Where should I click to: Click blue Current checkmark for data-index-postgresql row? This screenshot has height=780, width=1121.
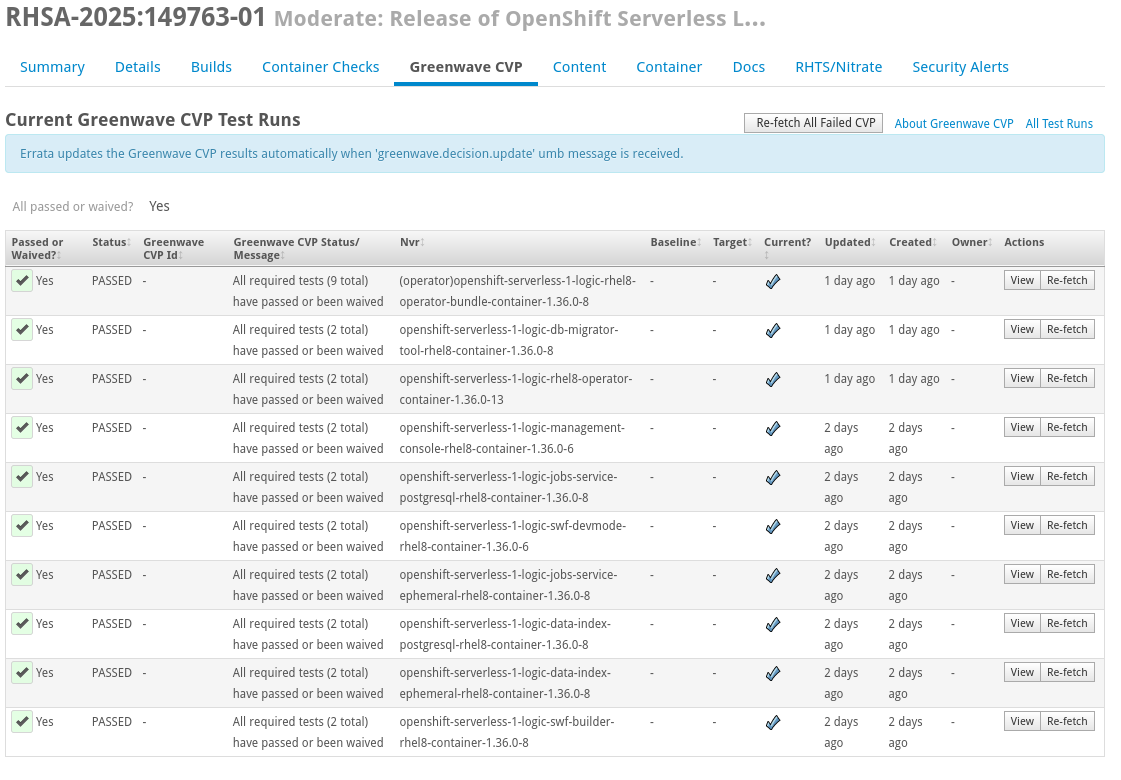point(772,624)
